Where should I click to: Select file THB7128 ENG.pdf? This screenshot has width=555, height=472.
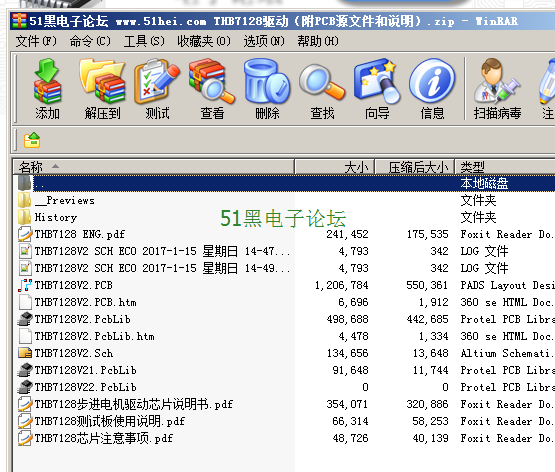pos(80,234)
